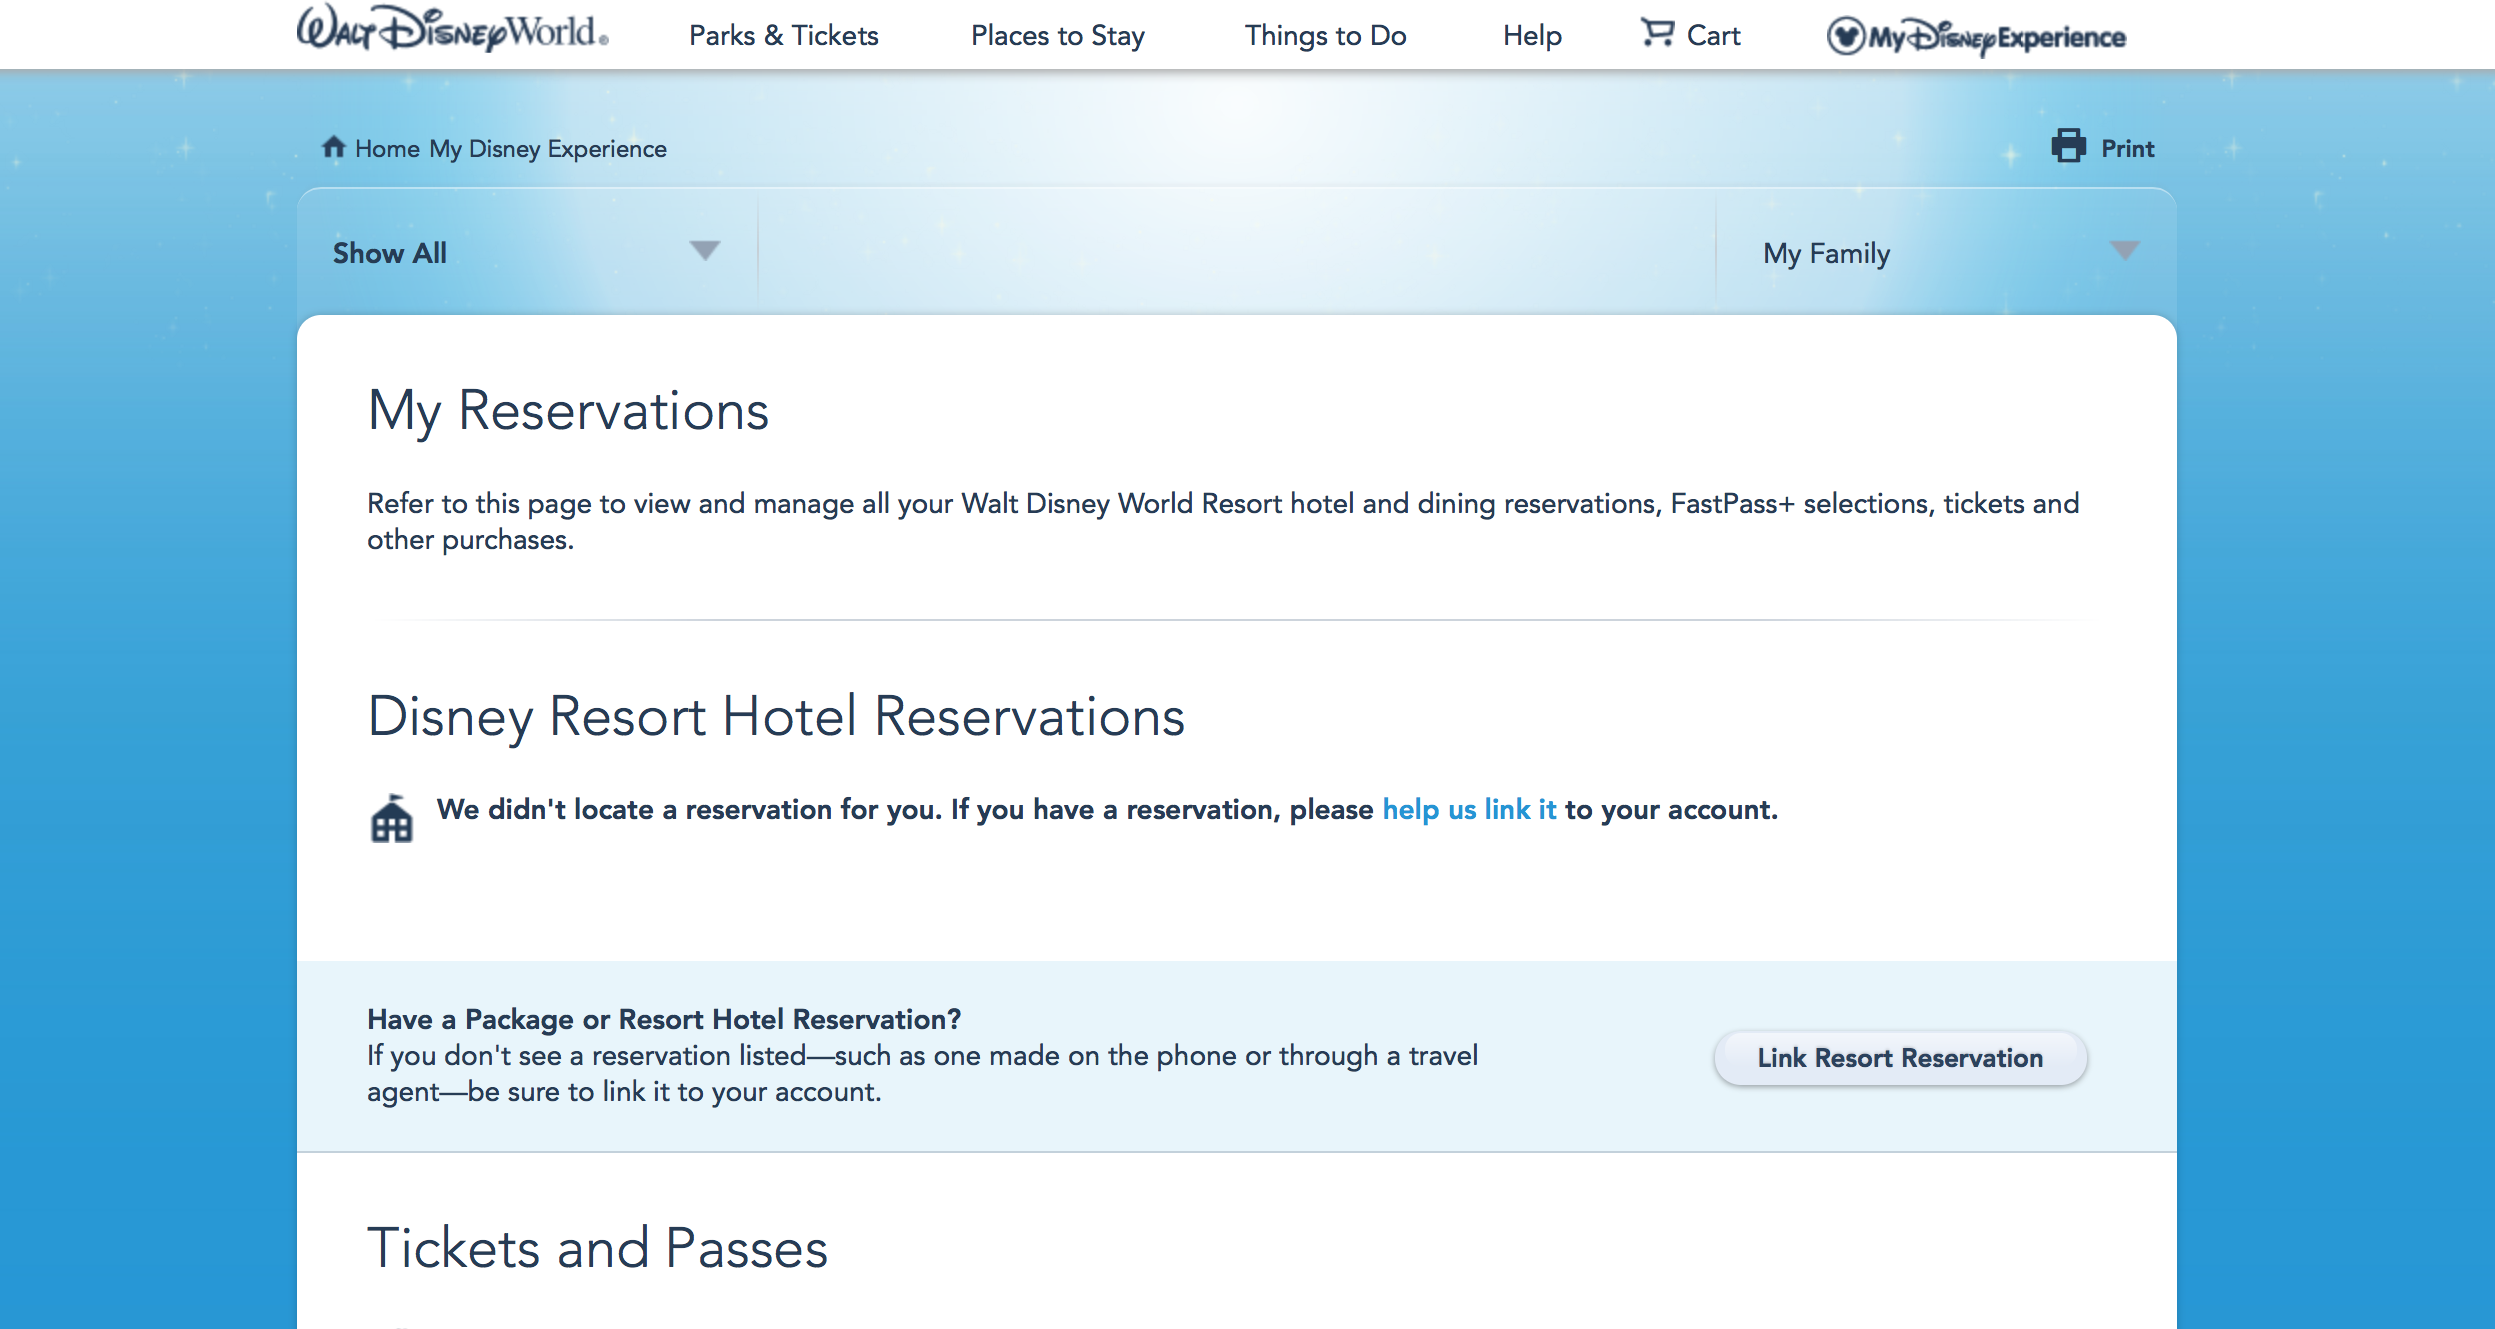2495x1329 pixels.
Task: Click the Home breadcrumb link
Action: pyautogui.click(x=387, y=148)
